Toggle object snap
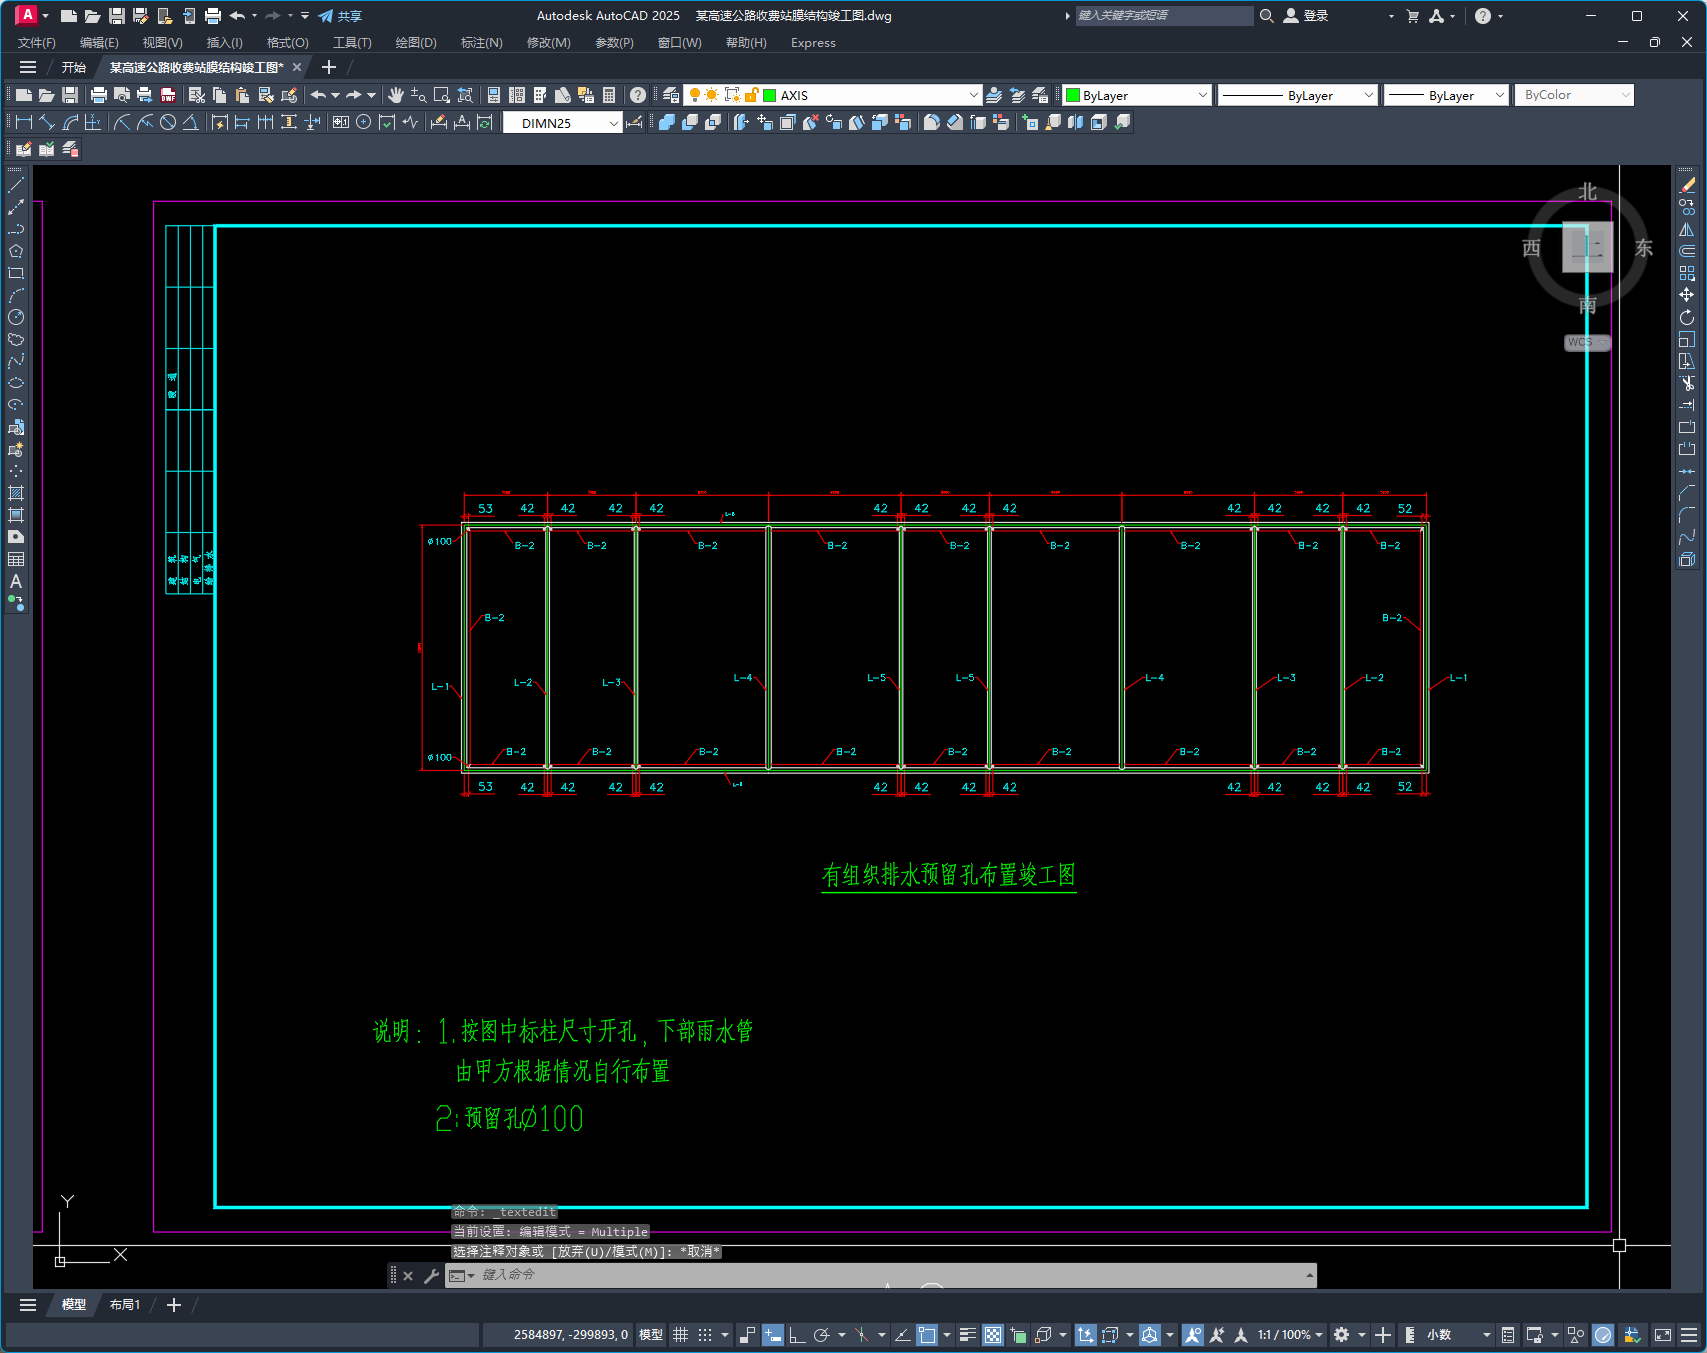 pos(927,1335)
